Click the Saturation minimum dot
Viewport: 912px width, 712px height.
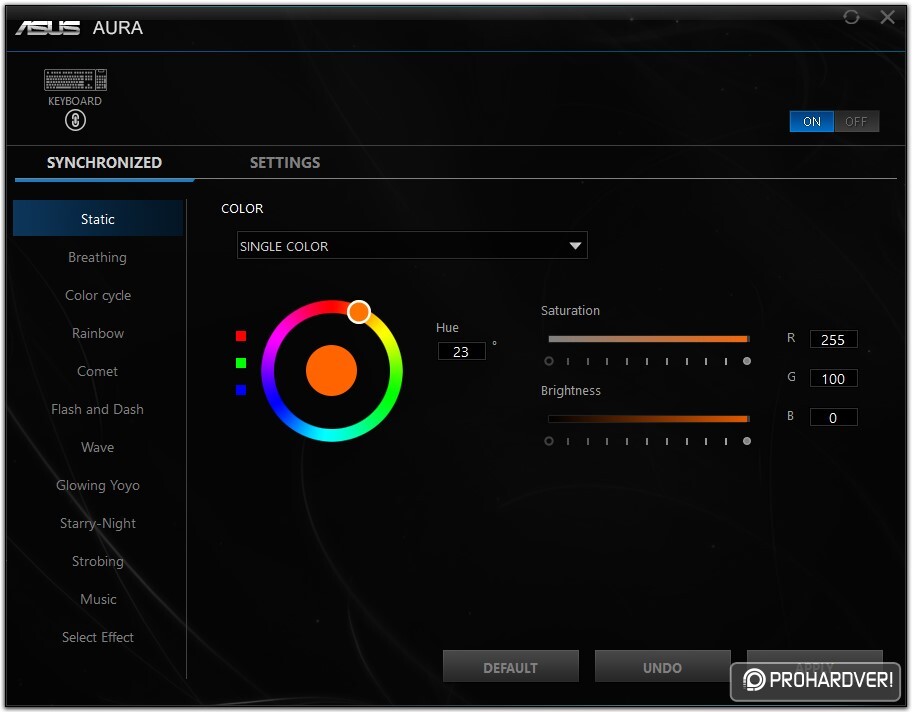[x=548, y=361]
